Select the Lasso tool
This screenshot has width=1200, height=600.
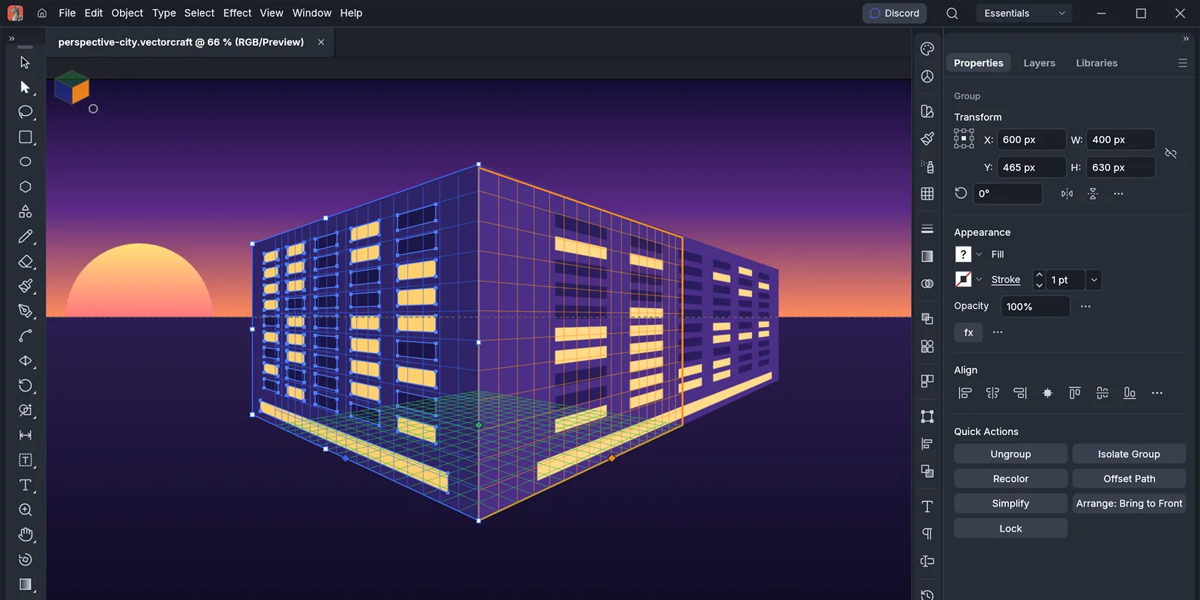26,112
